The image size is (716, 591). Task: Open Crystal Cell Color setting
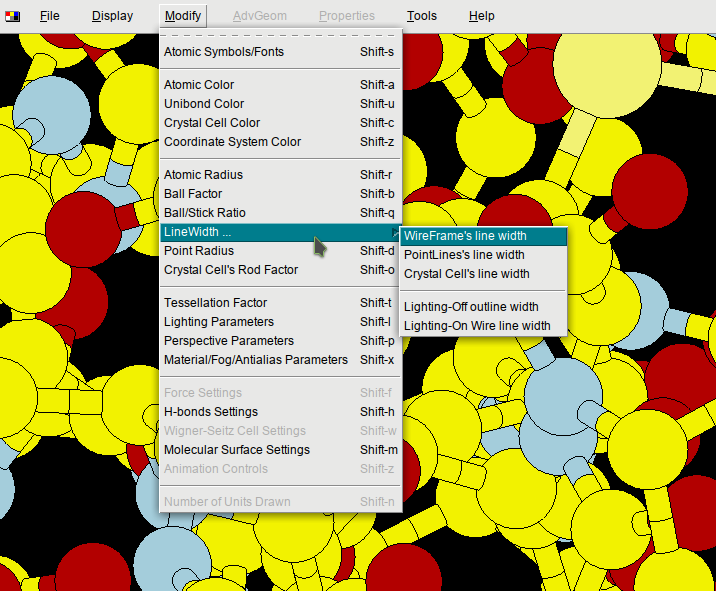click(280, 123)
